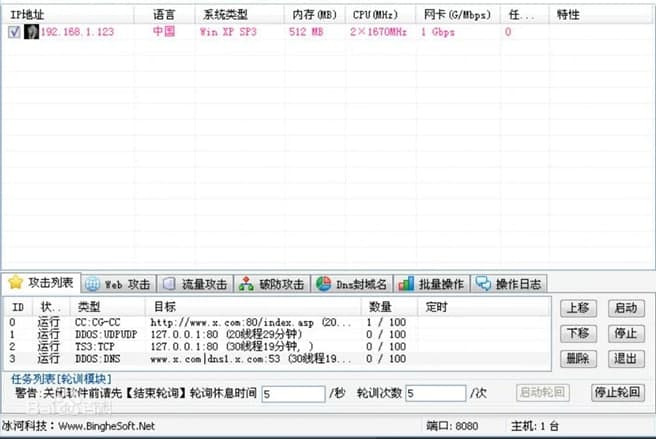Screen dimensions: 656x439
Task: Click the globe icon on Web 攻击 tab
Action: (92, 285)
